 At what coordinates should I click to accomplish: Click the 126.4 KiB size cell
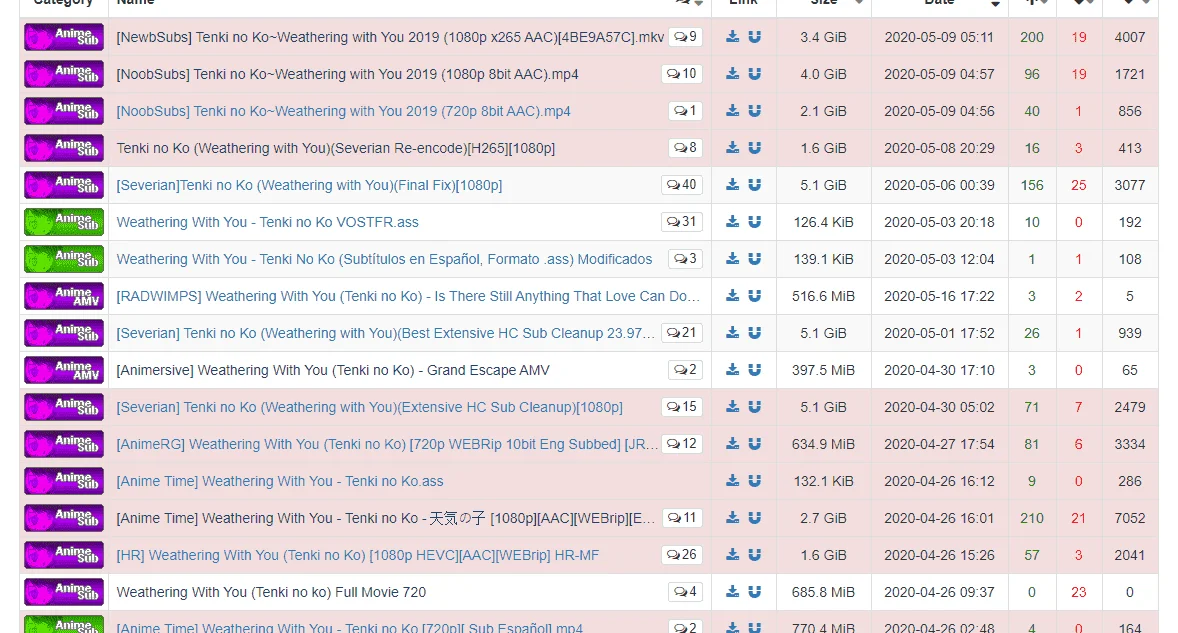(823, 222)
